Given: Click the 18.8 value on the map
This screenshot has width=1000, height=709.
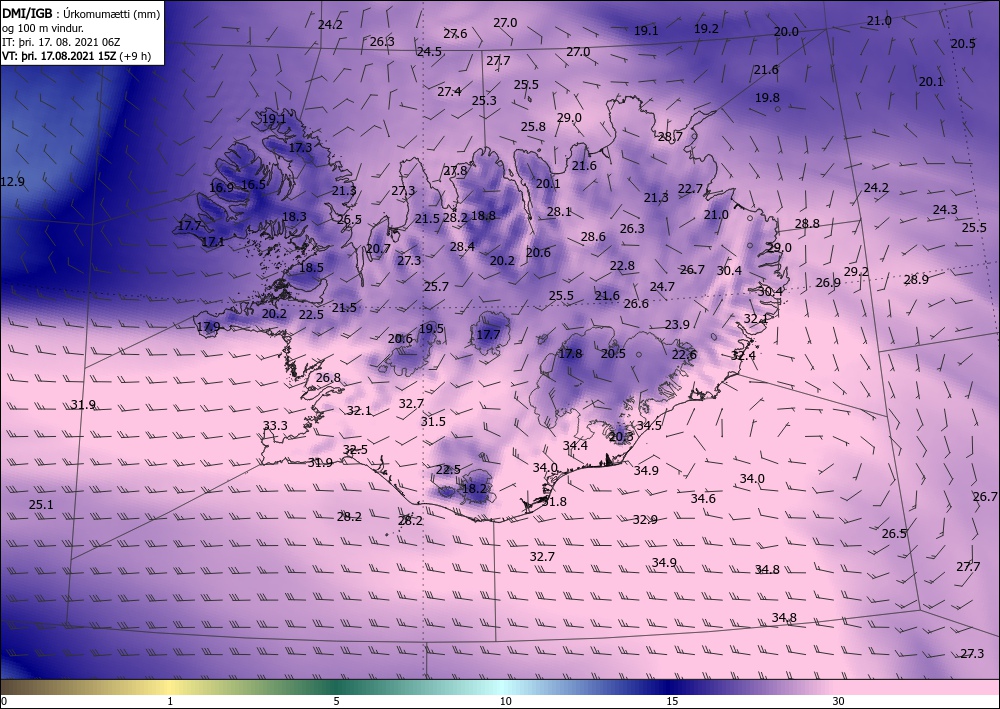Looking at the screenshot, I should pyautogui.click(x=483, y=216).
